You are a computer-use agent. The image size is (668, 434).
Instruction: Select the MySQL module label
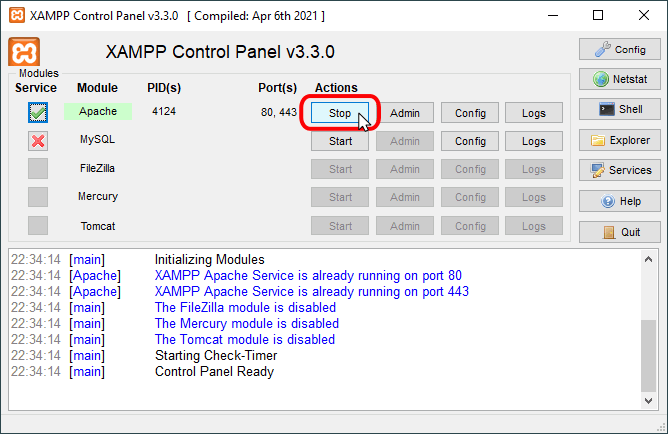click(98, 140)
